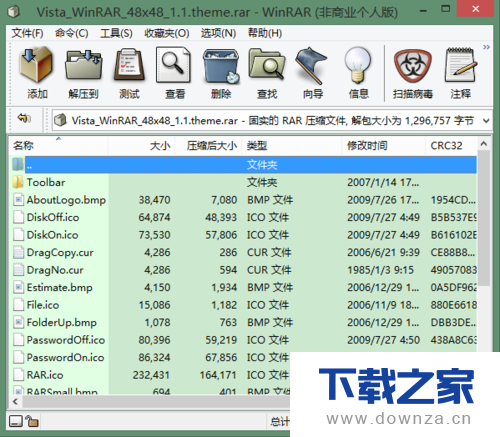Select the PasswordOff.ico file name

(66, 340)
